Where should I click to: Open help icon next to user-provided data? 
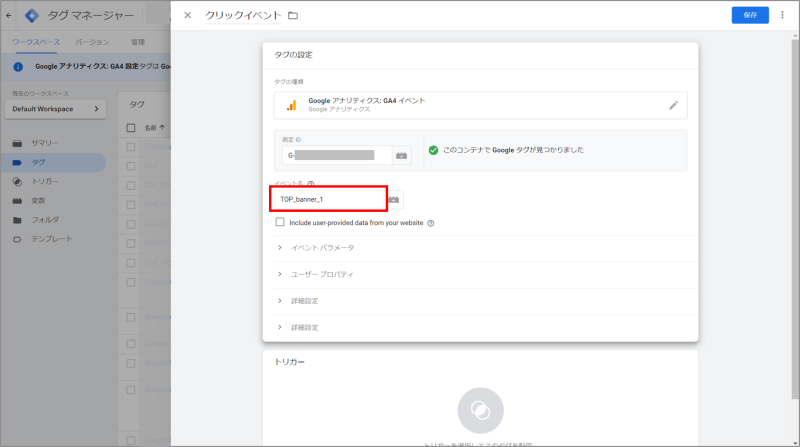click(431, 223)
